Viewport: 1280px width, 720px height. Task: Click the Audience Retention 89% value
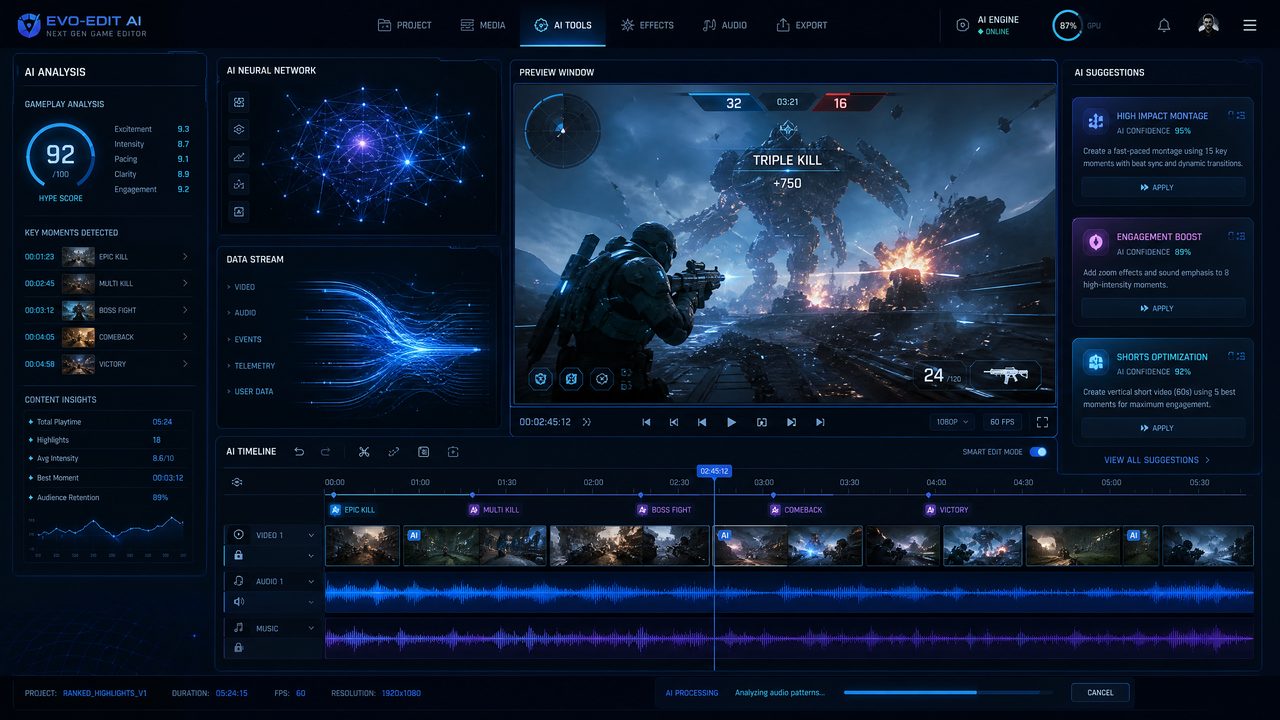pos(160,497)
